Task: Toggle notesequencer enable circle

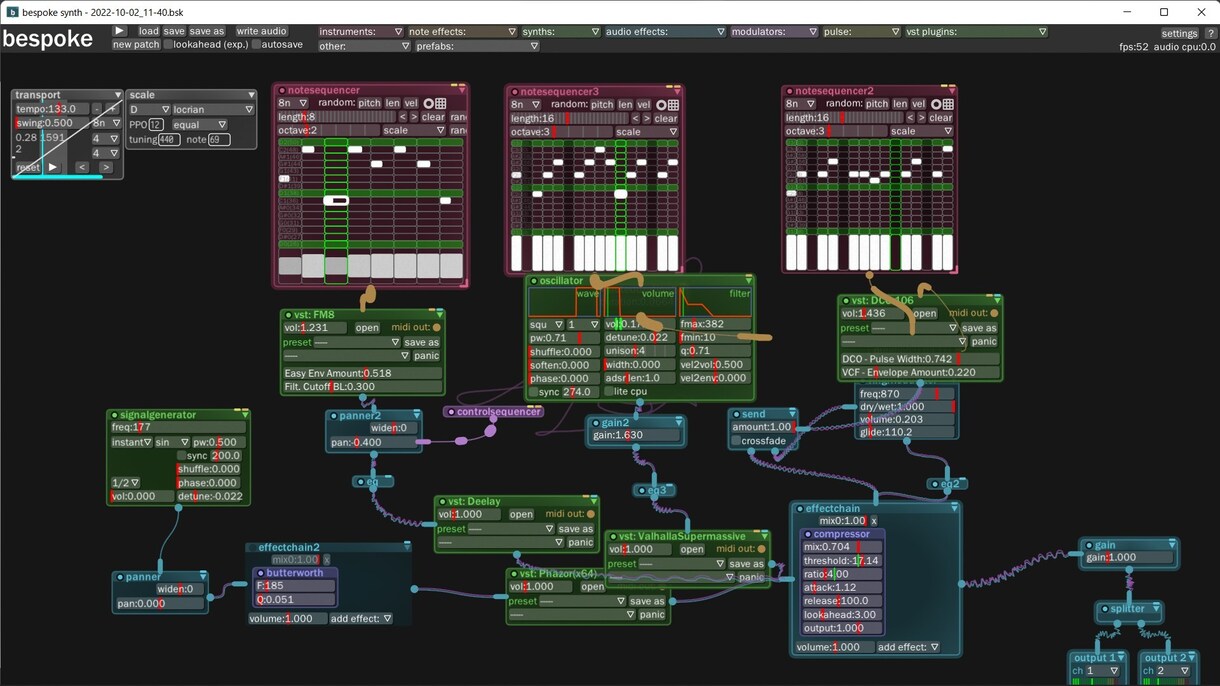Action: point(283,90)
